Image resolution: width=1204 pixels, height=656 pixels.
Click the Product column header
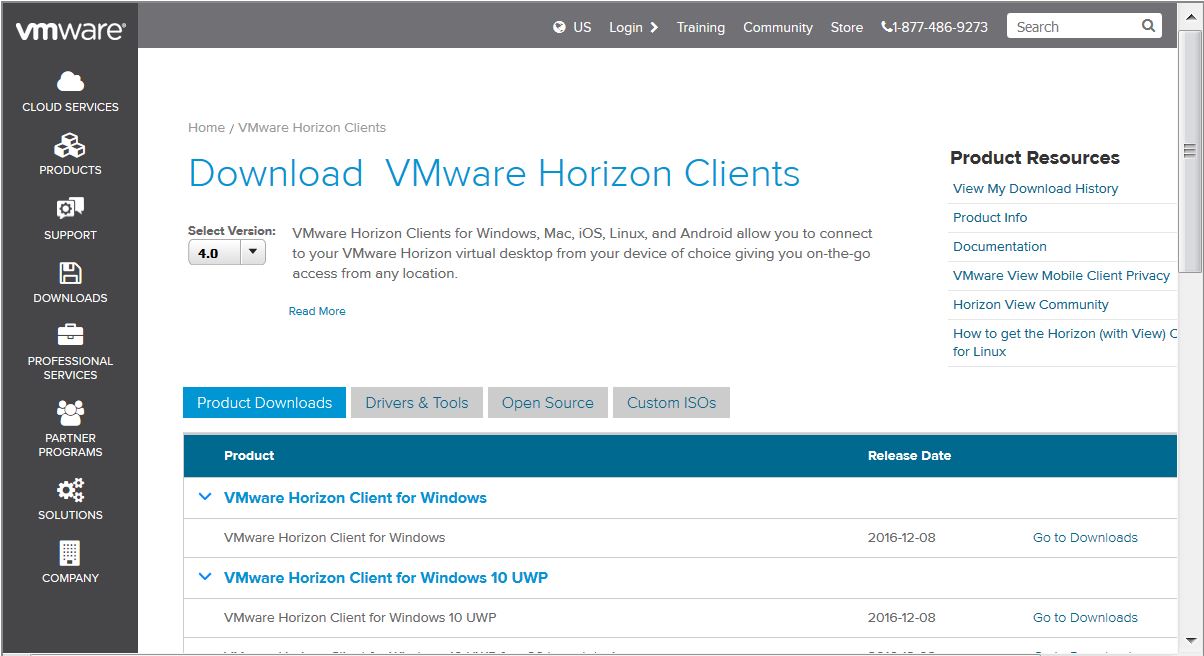click(249, 455)
